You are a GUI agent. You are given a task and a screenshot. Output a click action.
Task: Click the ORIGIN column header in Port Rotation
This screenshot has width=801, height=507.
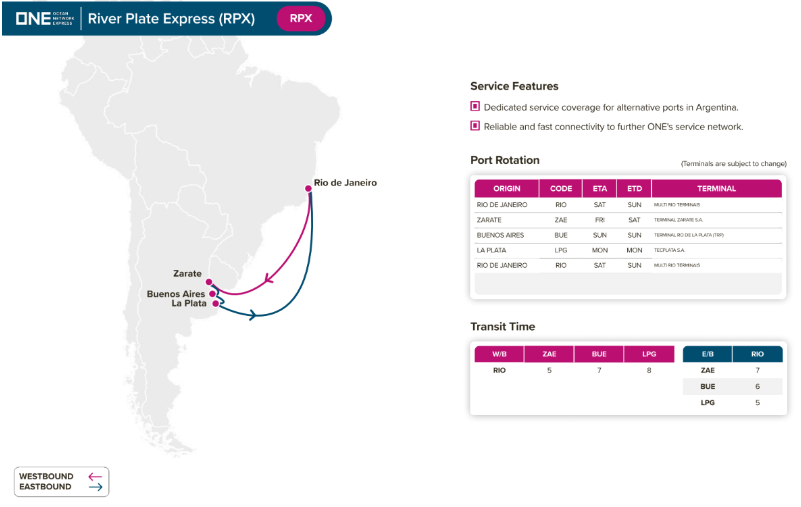click(x=507, y=188)
